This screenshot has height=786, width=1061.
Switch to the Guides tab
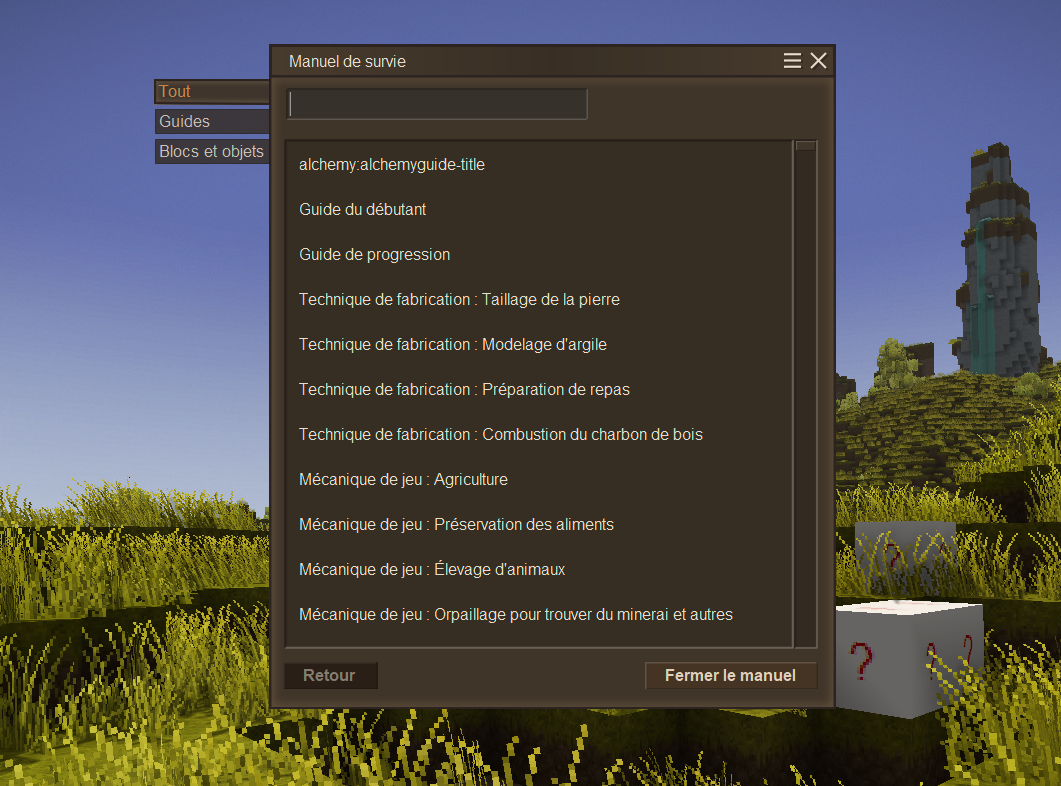pos(211,121)
